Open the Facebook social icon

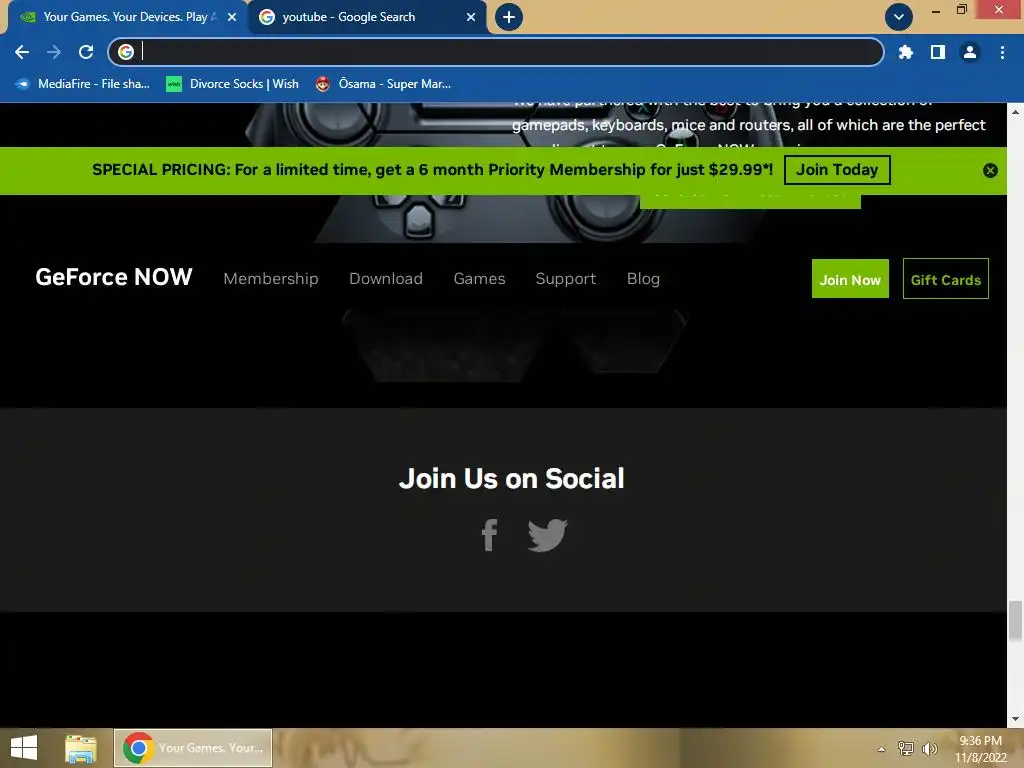click(x=490, y=535)
